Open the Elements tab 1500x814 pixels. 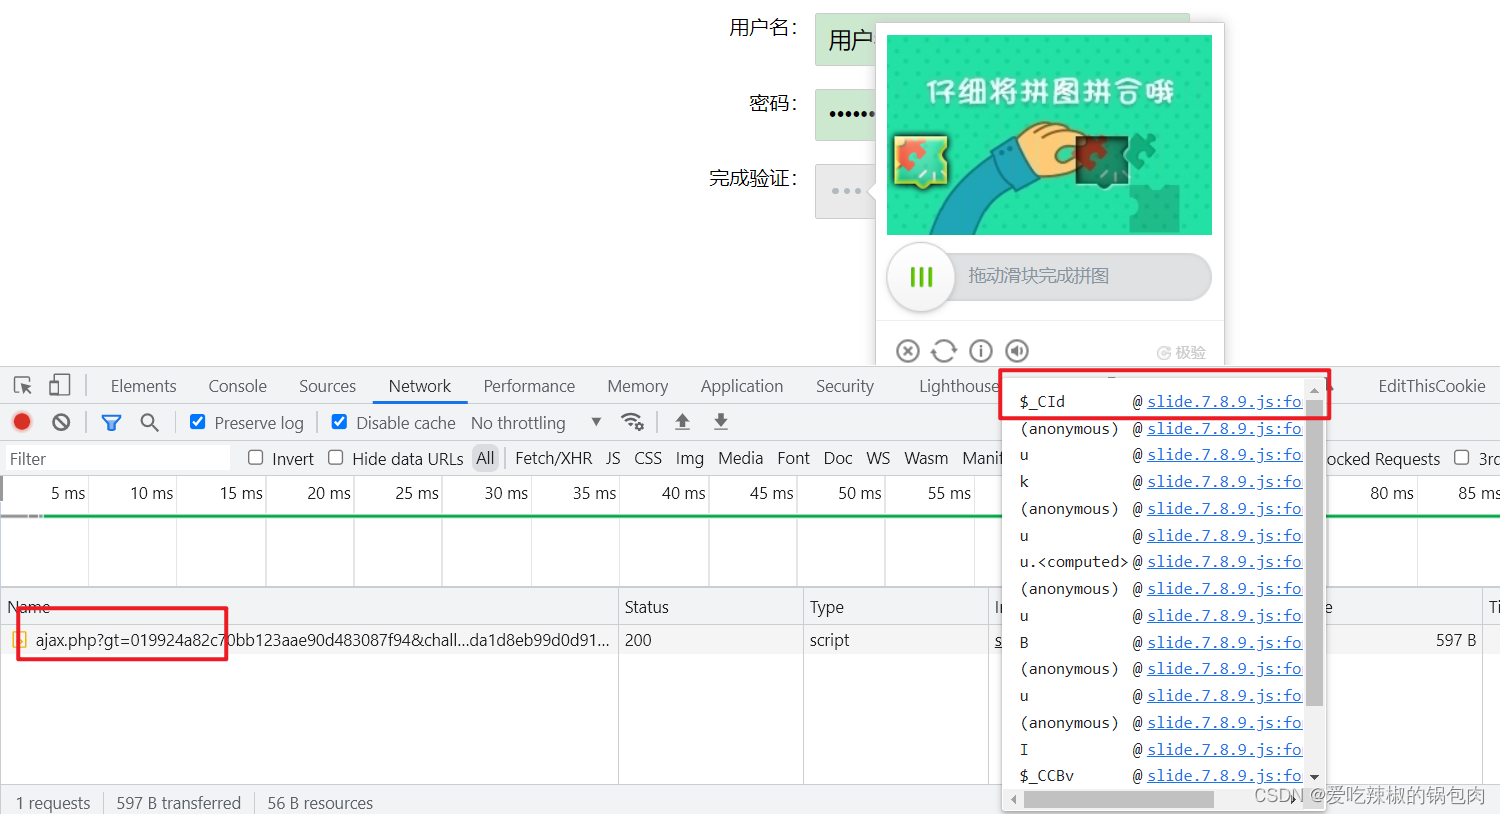click(143, 386)
